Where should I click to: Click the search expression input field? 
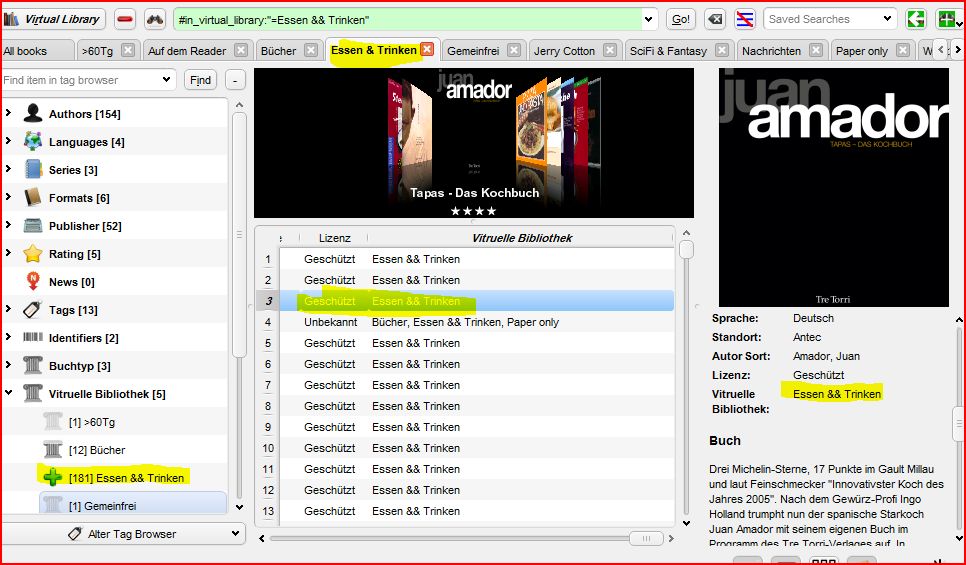[408, 20]
